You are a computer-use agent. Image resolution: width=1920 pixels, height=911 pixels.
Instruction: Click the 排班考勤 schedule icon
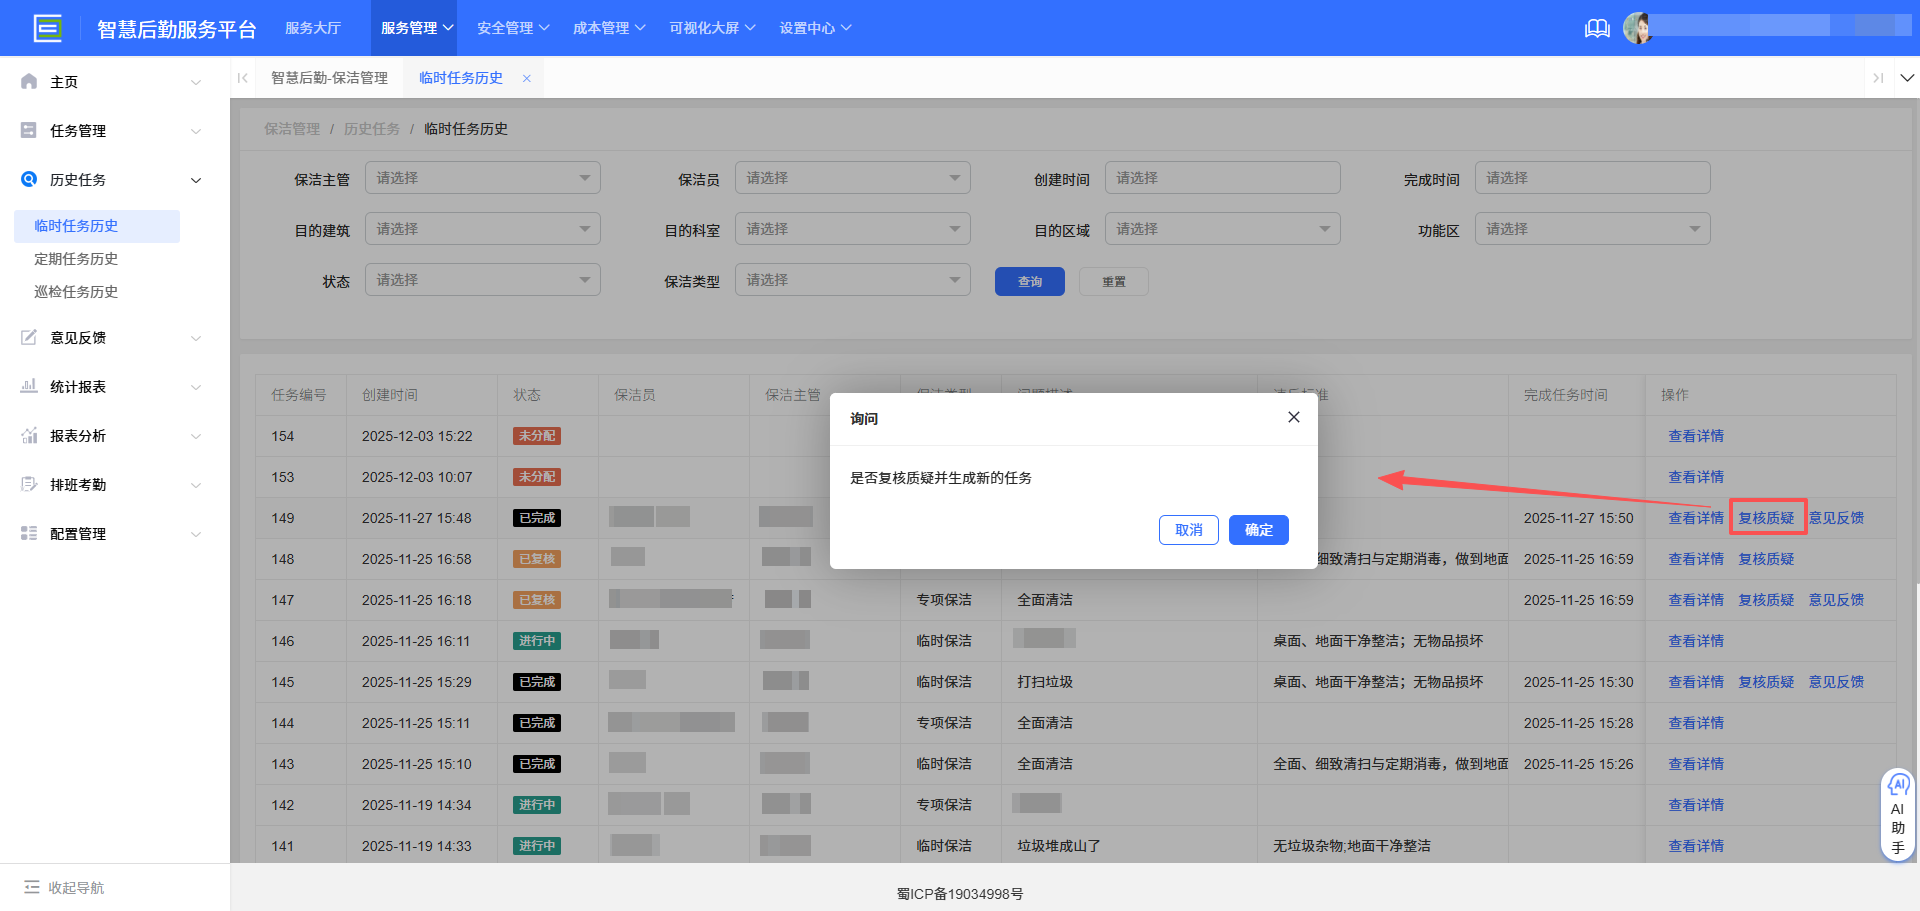coord(28,484)
